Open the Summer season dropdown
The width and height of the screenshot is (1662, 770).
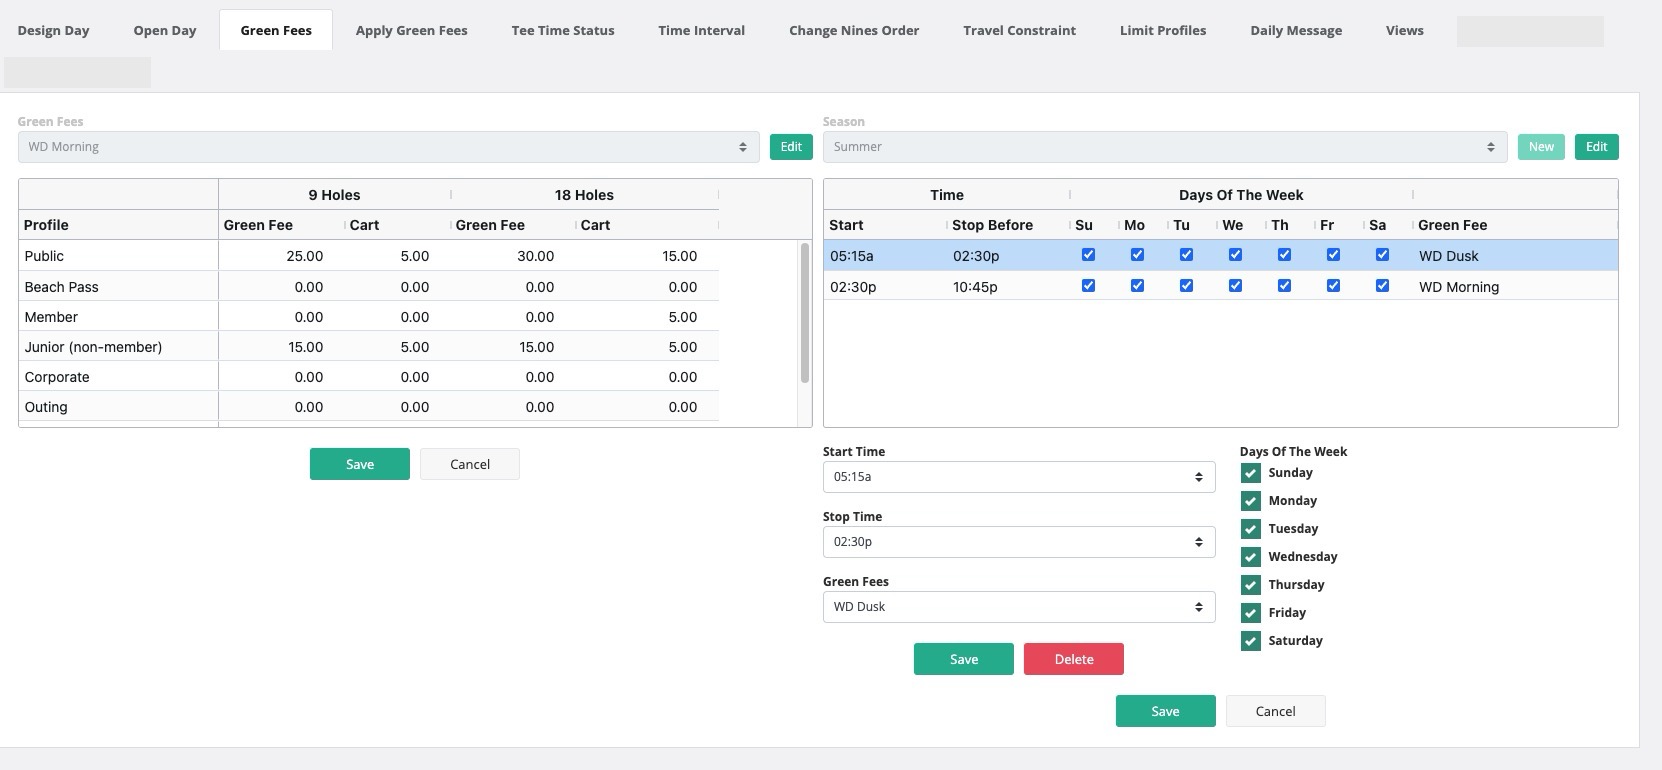(1165, 147)
